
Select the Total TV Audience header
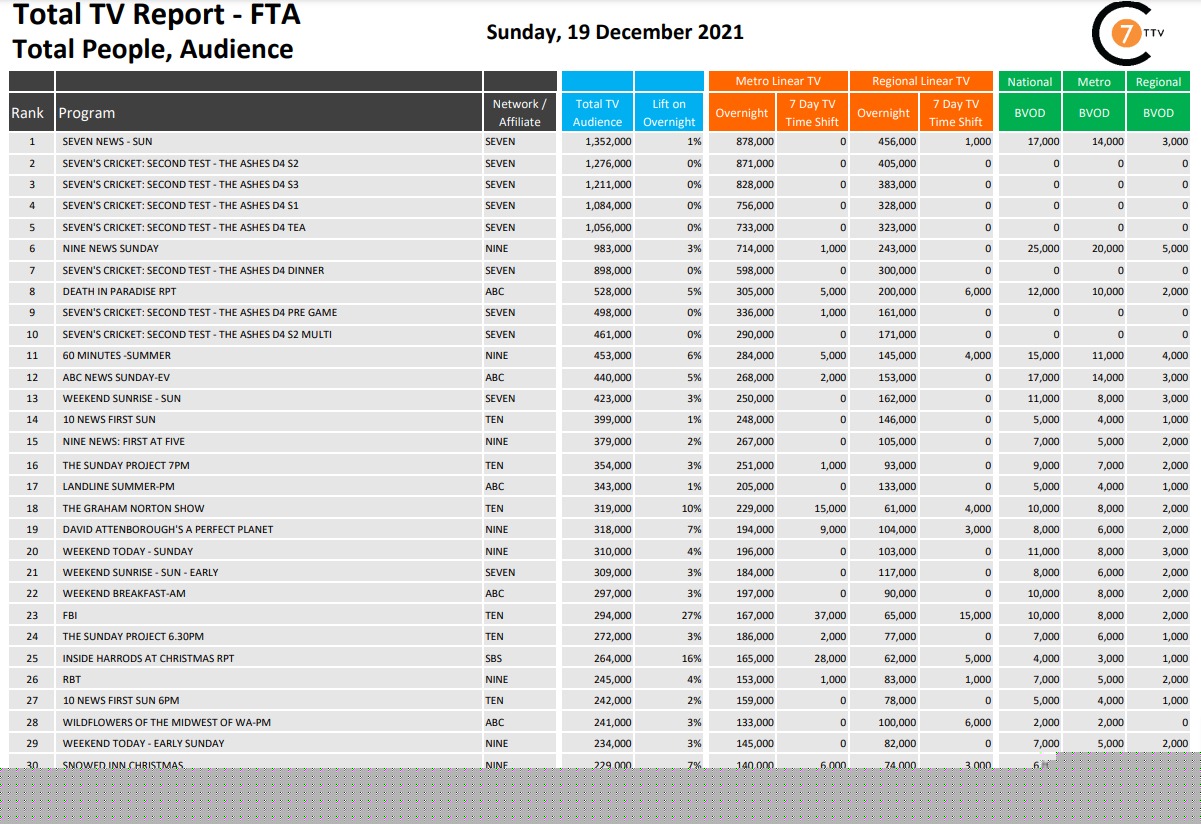tap(597, 113)
